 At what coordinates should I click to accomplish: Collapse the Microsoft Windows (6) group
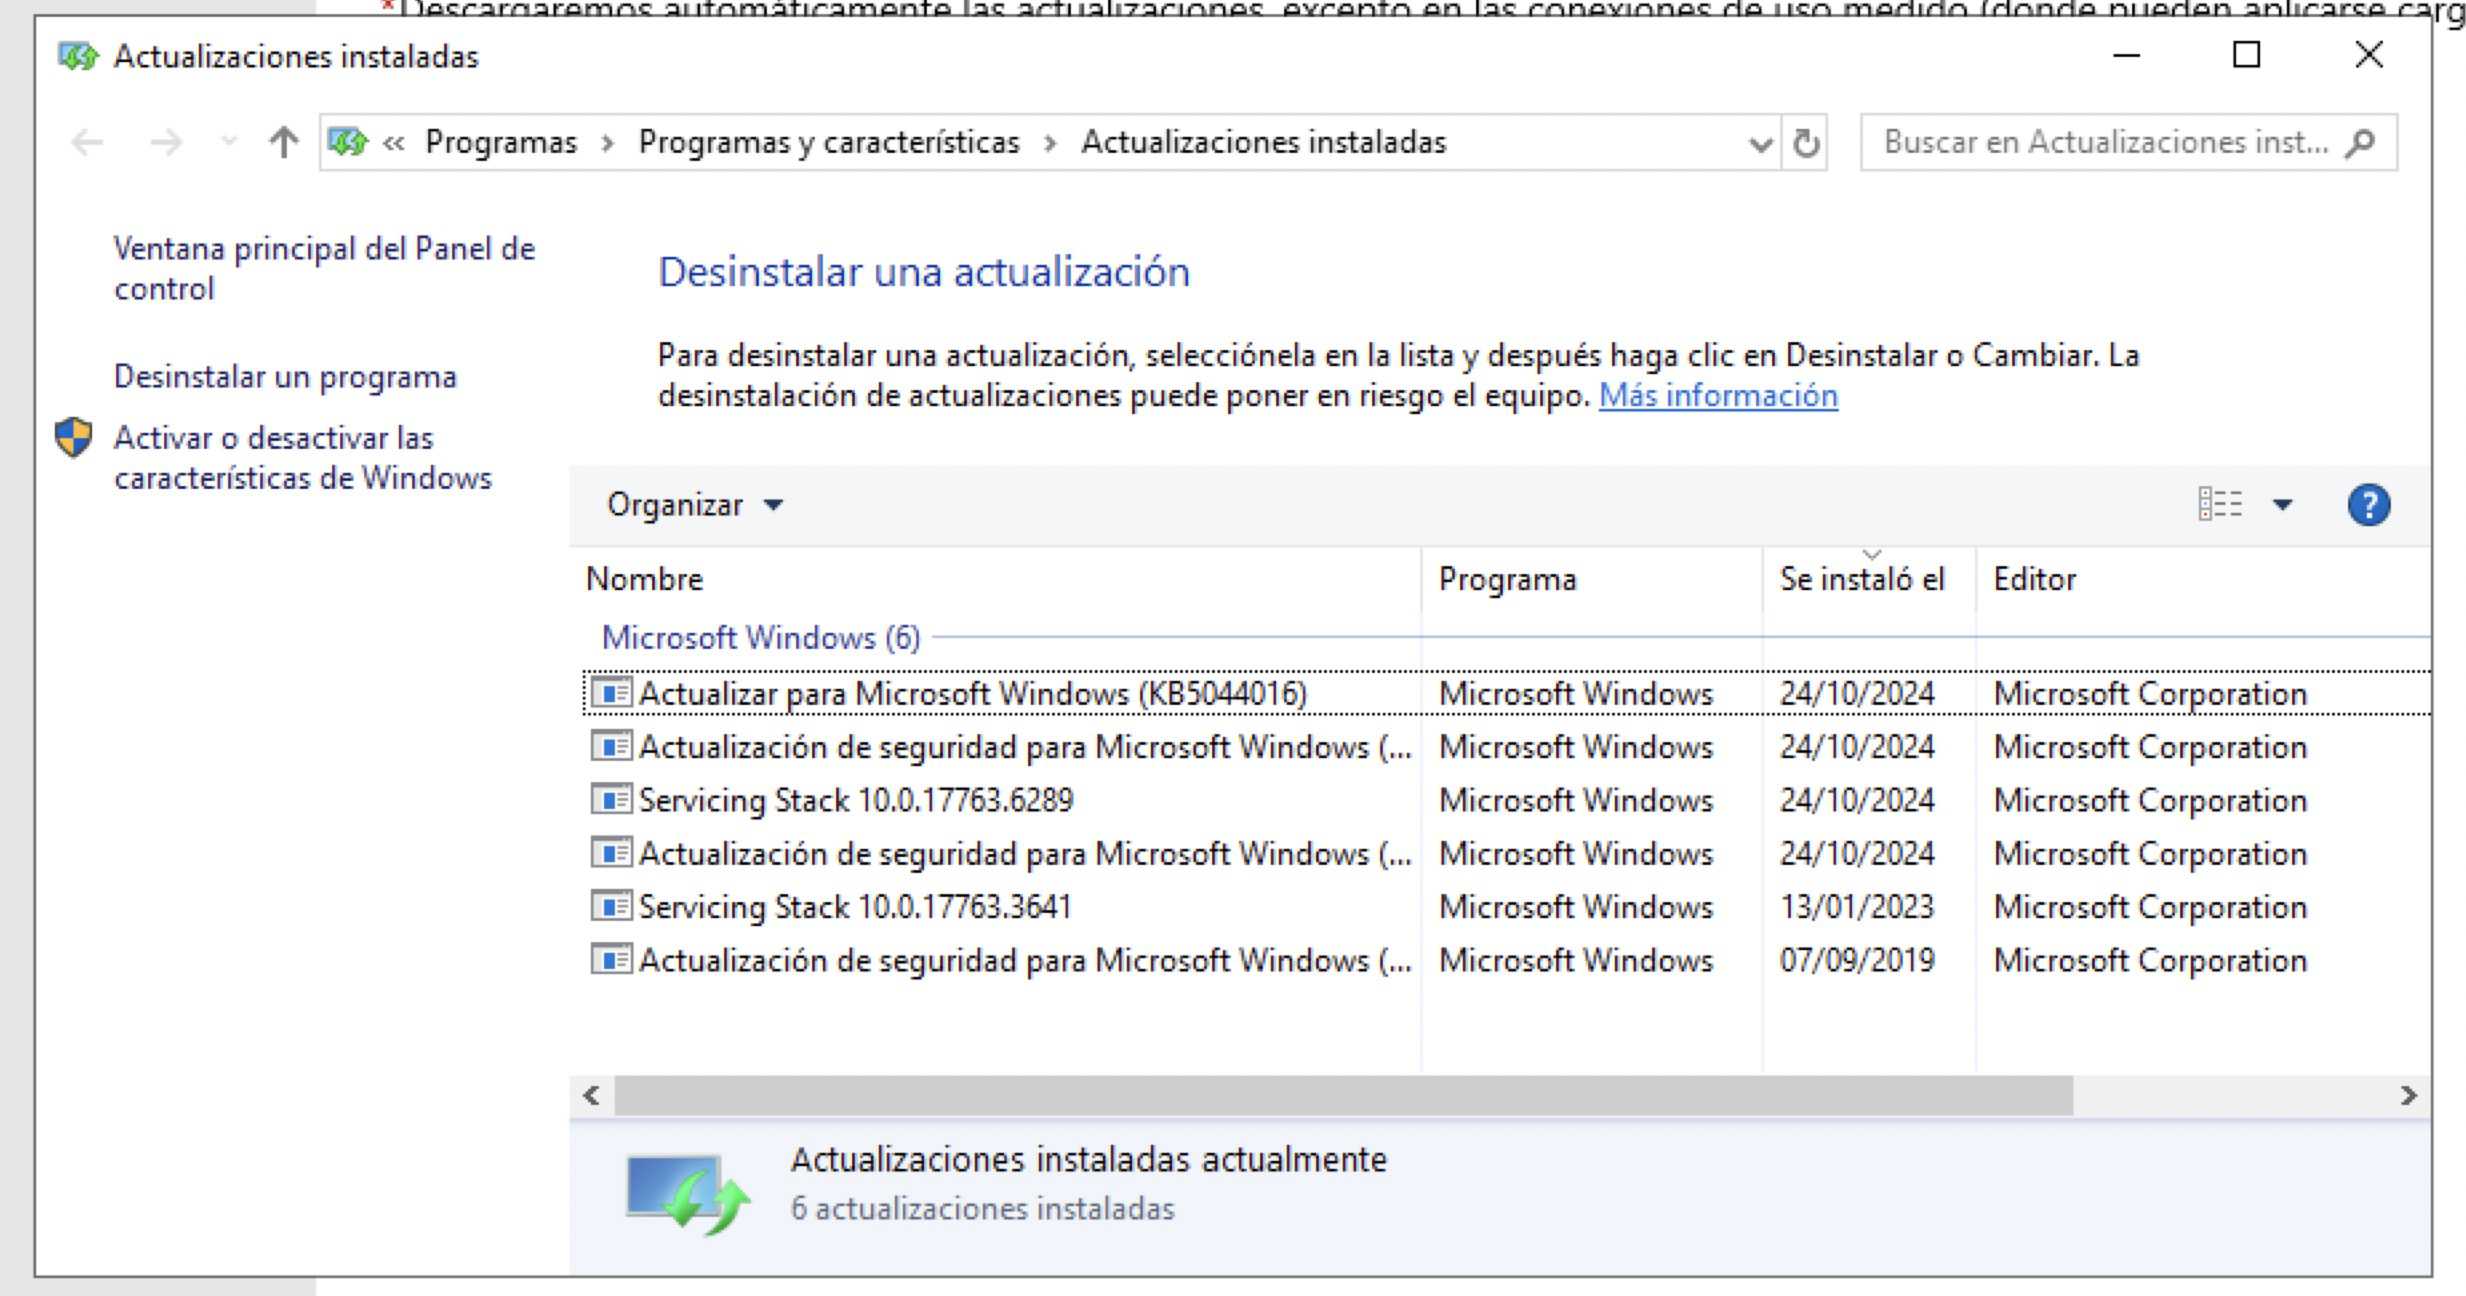(760, 637)
